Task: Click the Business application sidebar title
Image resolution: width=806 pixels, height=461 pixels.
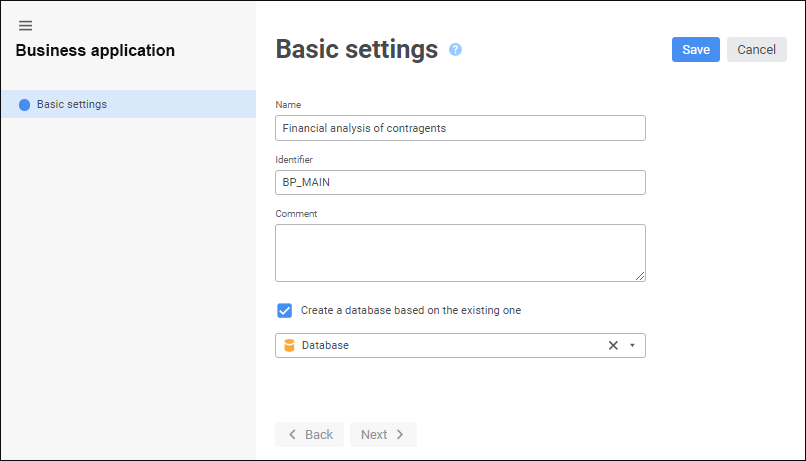Action: pyautogui.click(x=95, y=50)
